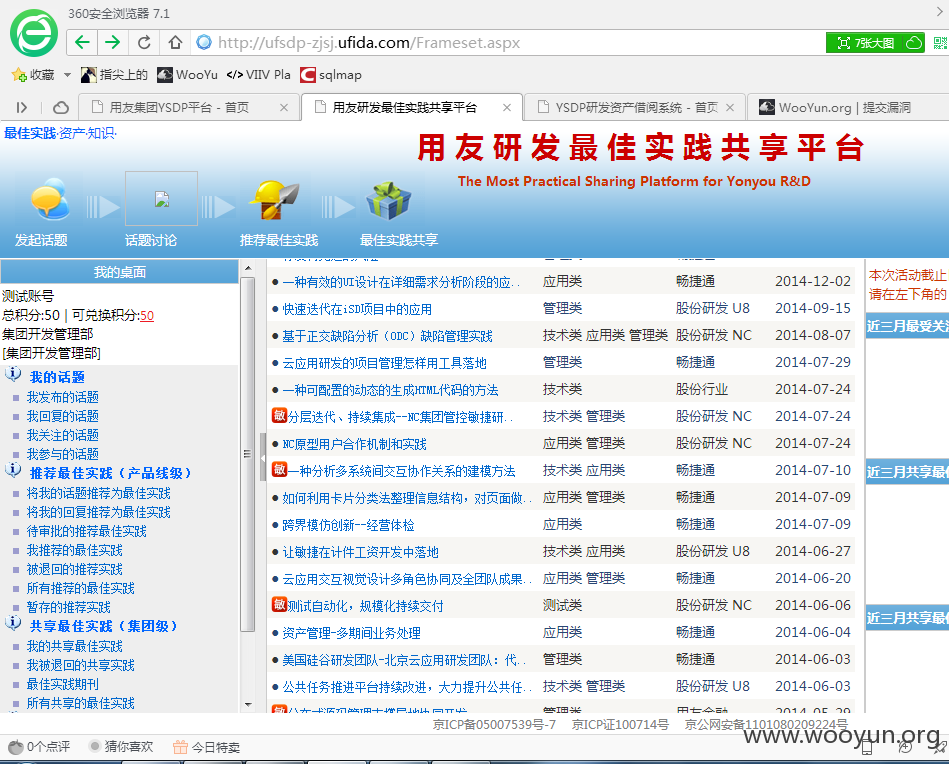Open 我关注的话题 in sidebar
949x764 pixels.
click(x=62, y=435)
